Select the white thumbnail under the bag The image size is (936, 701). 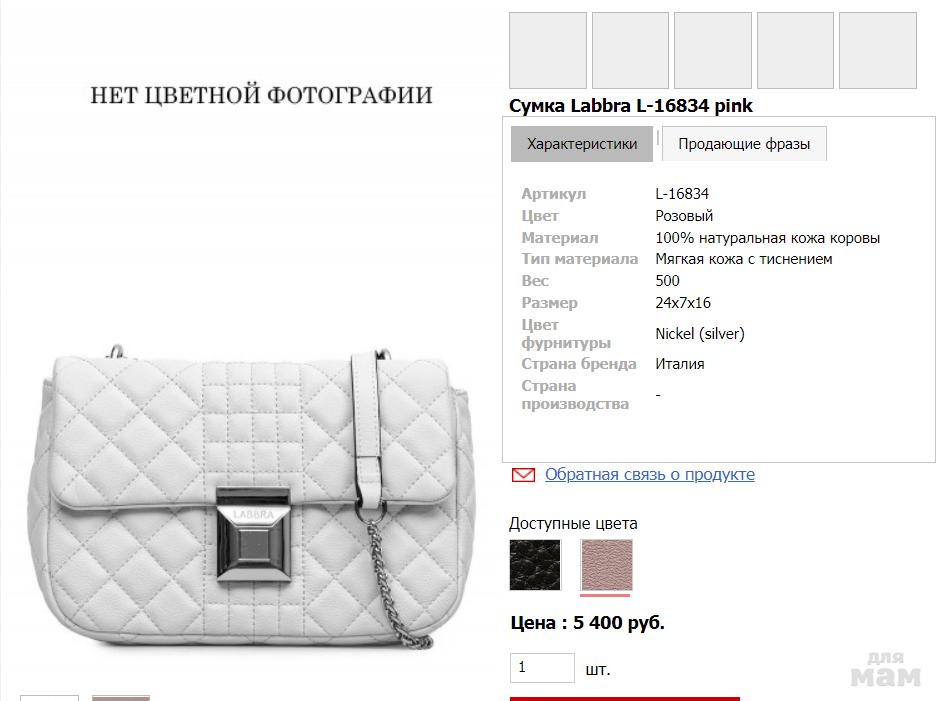[x=50, y=698]
